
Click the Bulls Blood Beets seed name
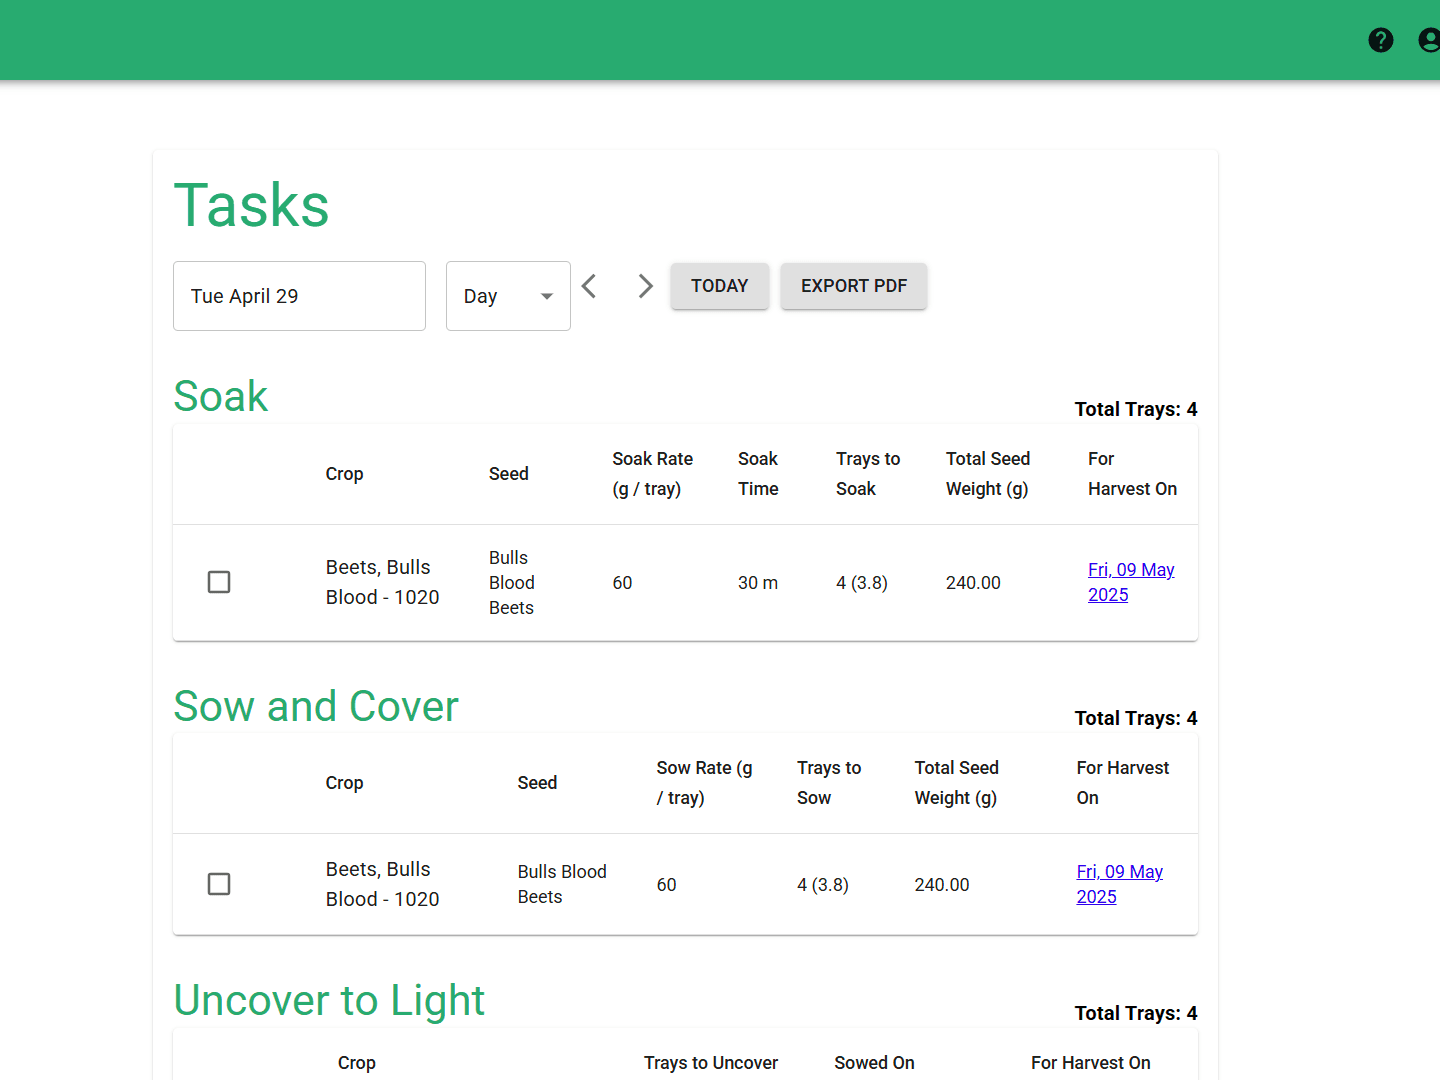(x=511, y=582)
